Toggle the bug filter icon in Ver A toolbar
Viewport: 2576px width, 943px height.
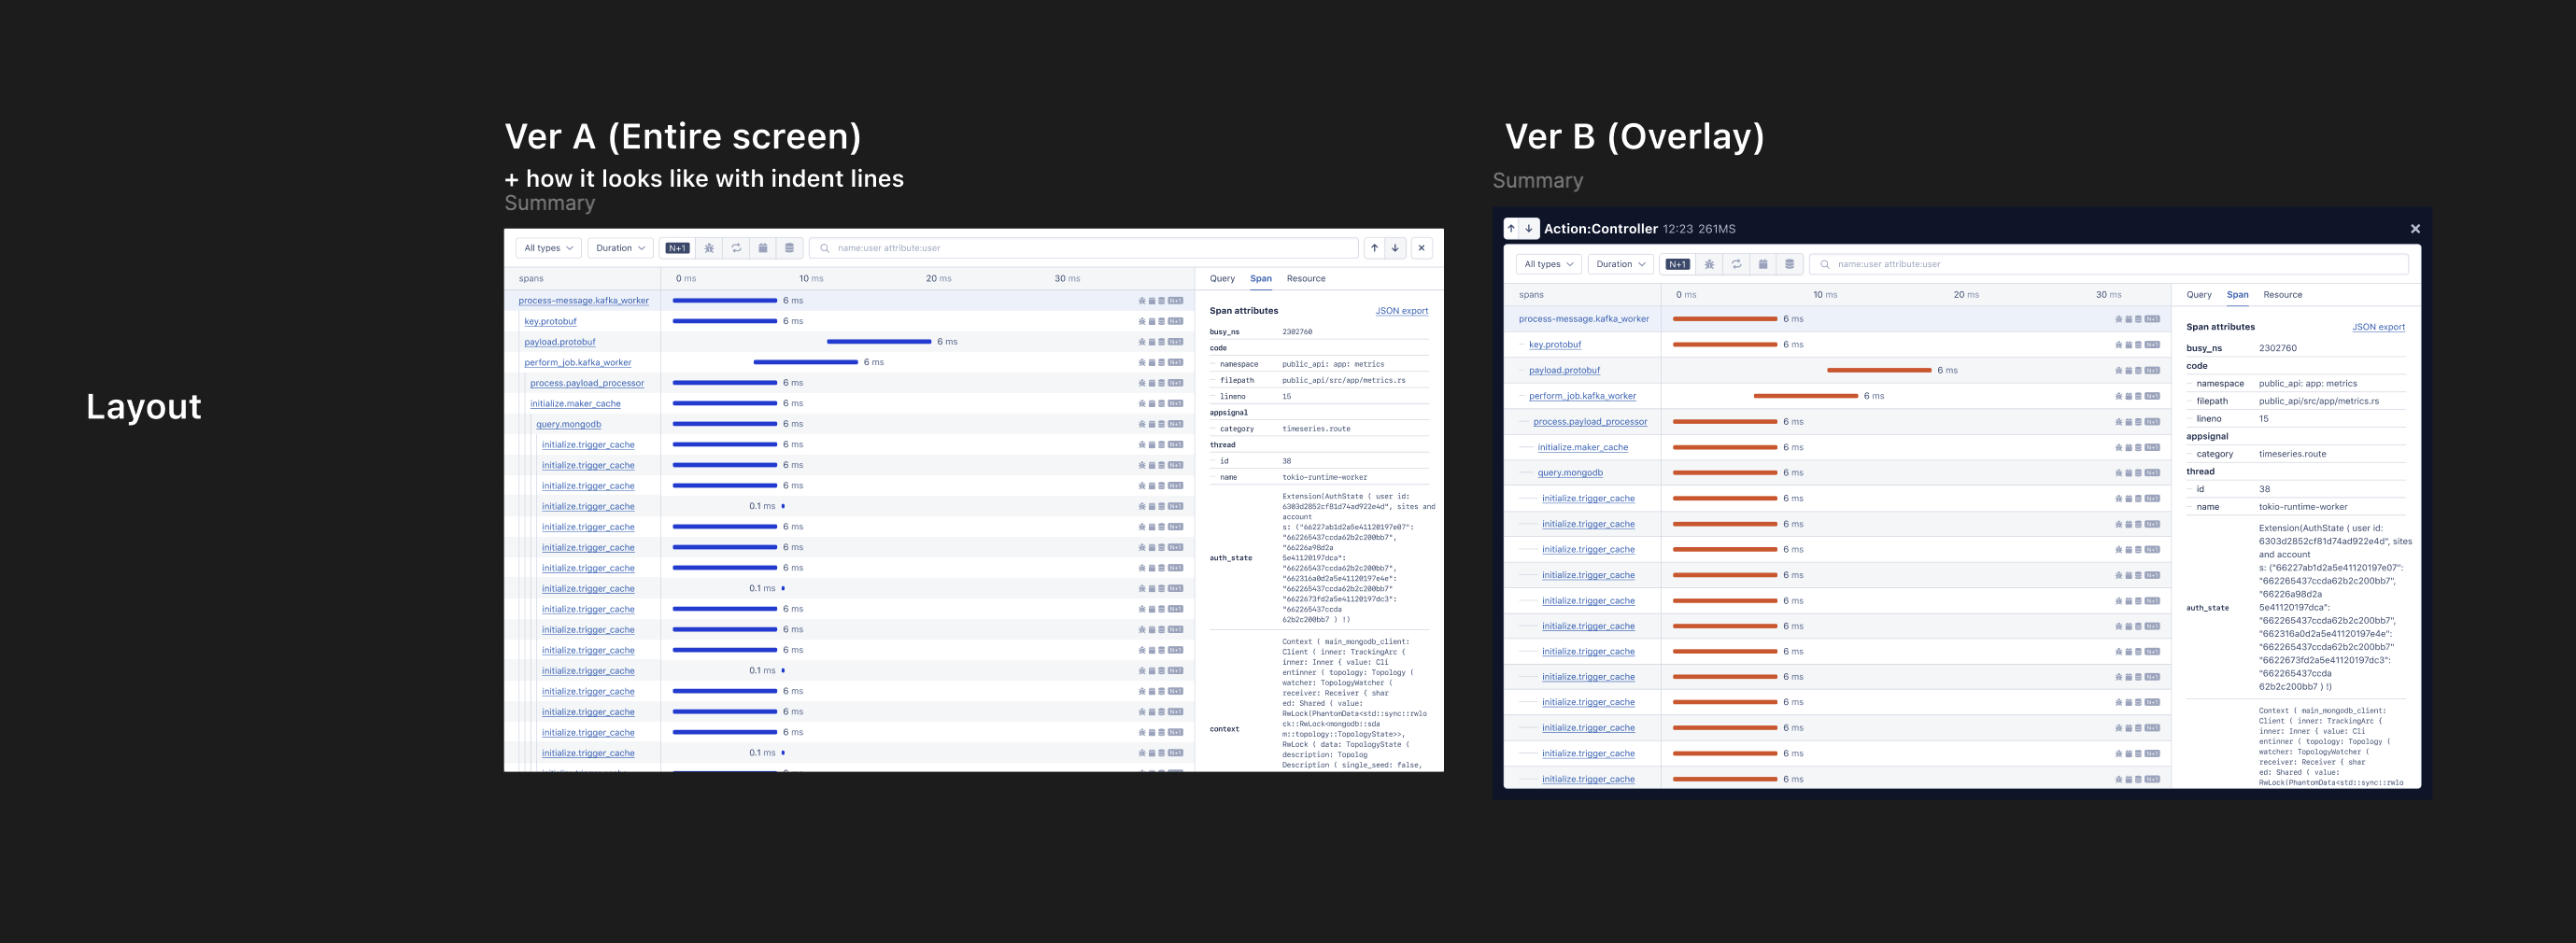709,248
